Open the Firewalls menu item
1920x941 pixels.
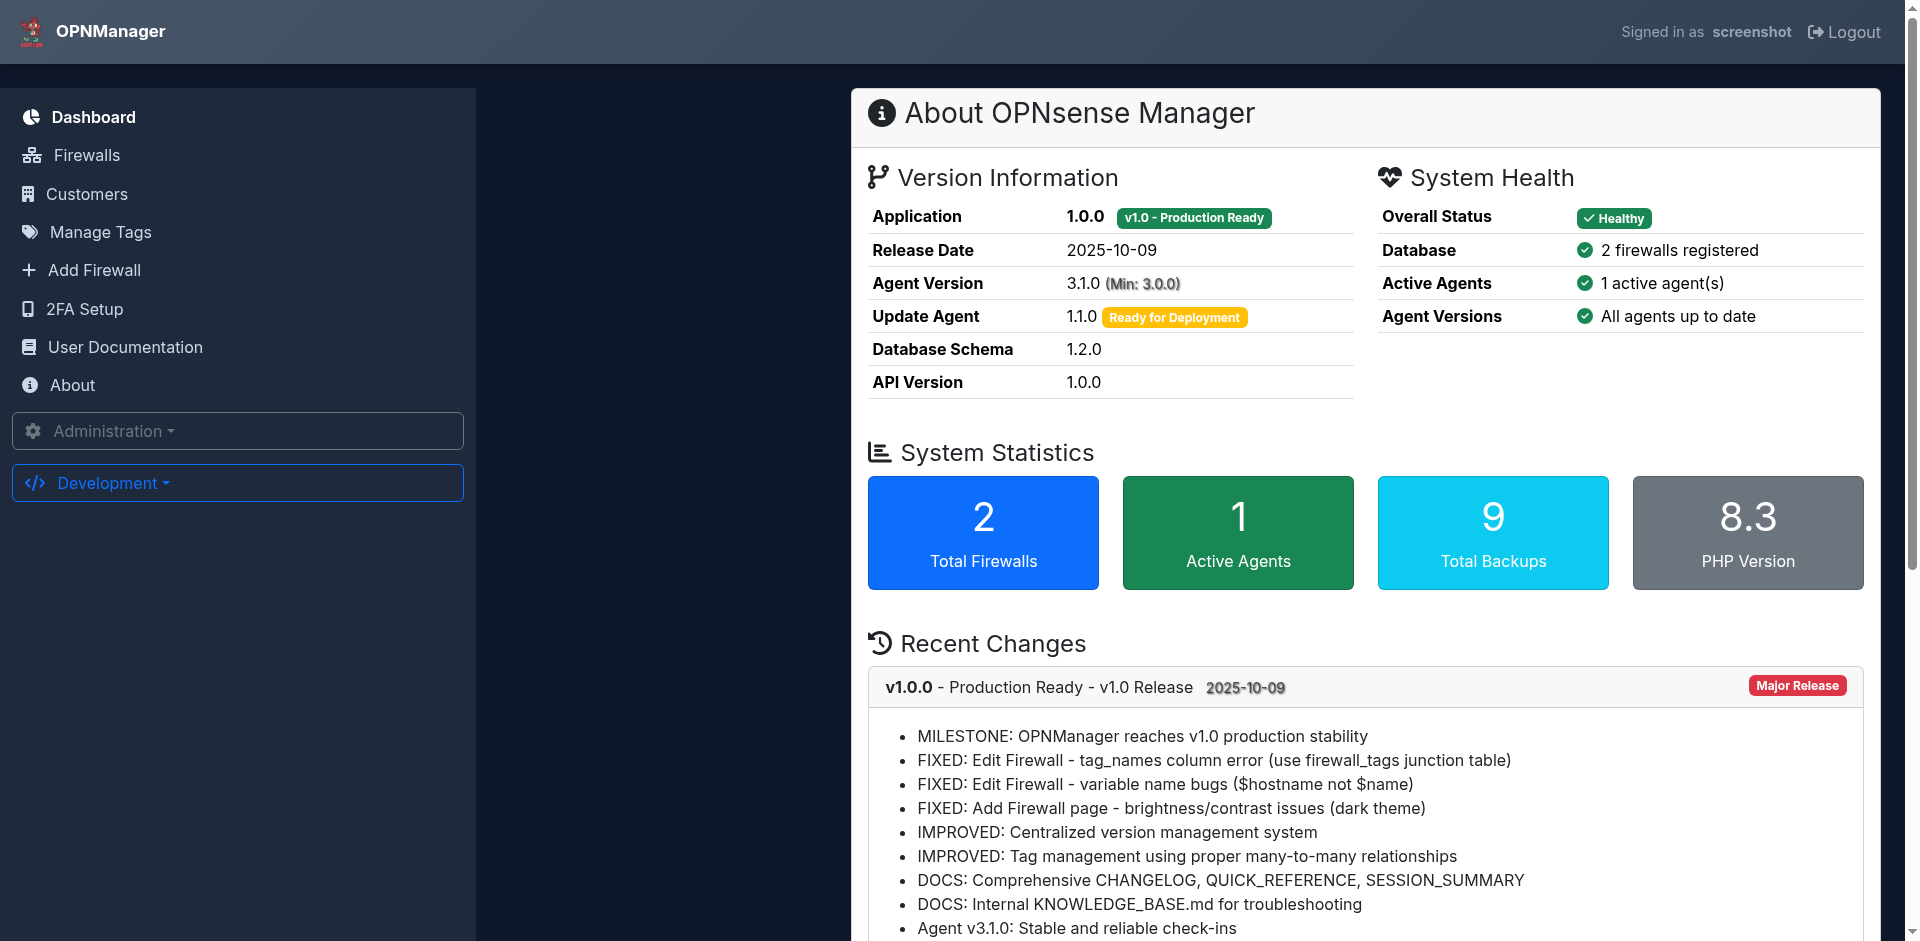pos(87,156)
